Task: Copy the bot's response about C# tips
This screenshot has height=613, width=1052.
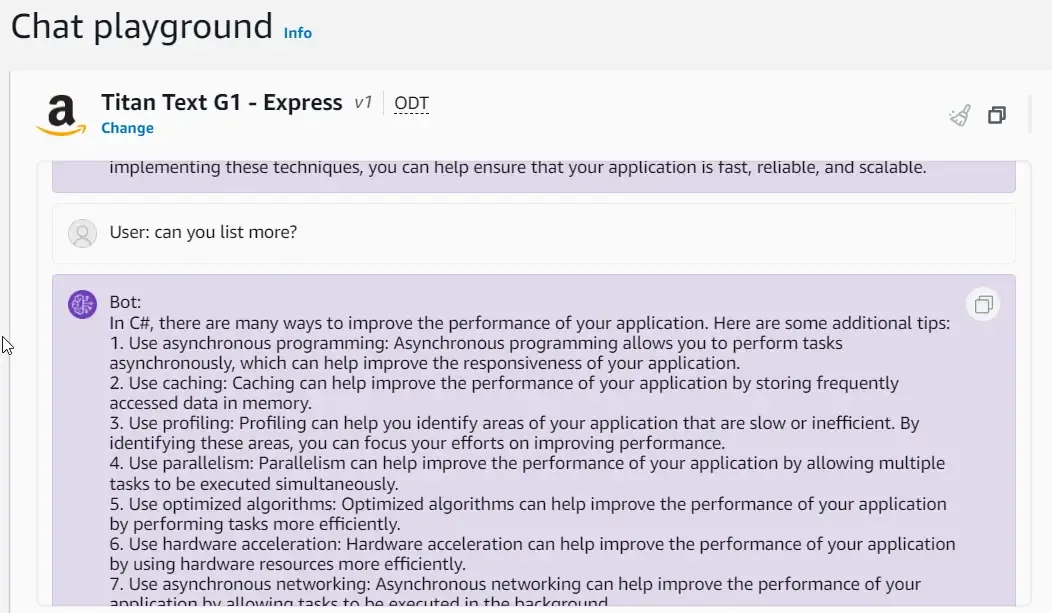Action: tap(983, 304)
